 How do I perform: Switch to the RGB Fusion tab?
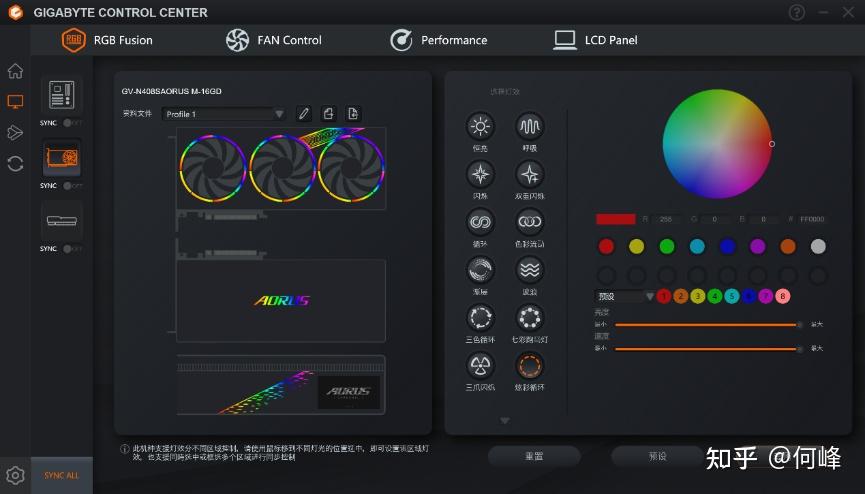tap(107, 40)
